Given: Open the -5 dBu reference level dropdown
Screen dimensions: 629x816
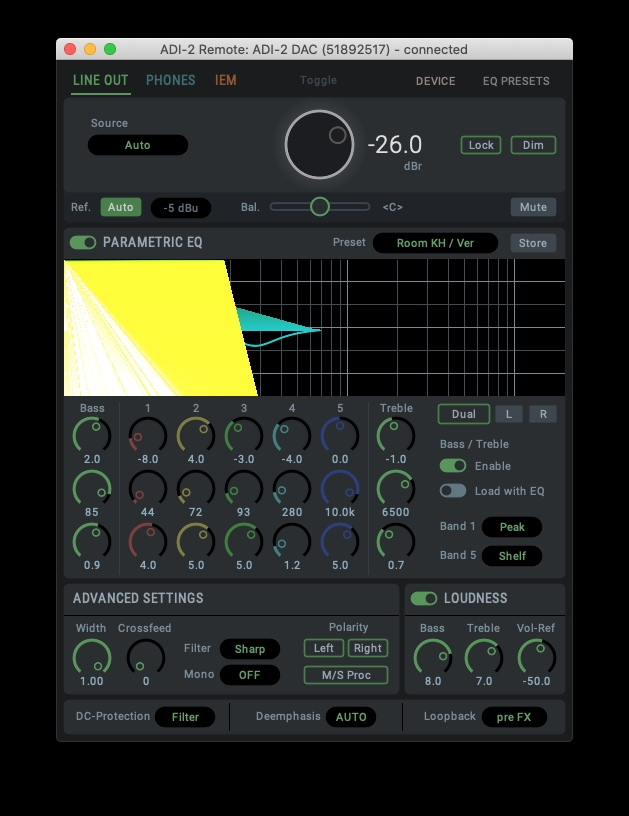Looking at the screenshot, I should tap(181, 208).
